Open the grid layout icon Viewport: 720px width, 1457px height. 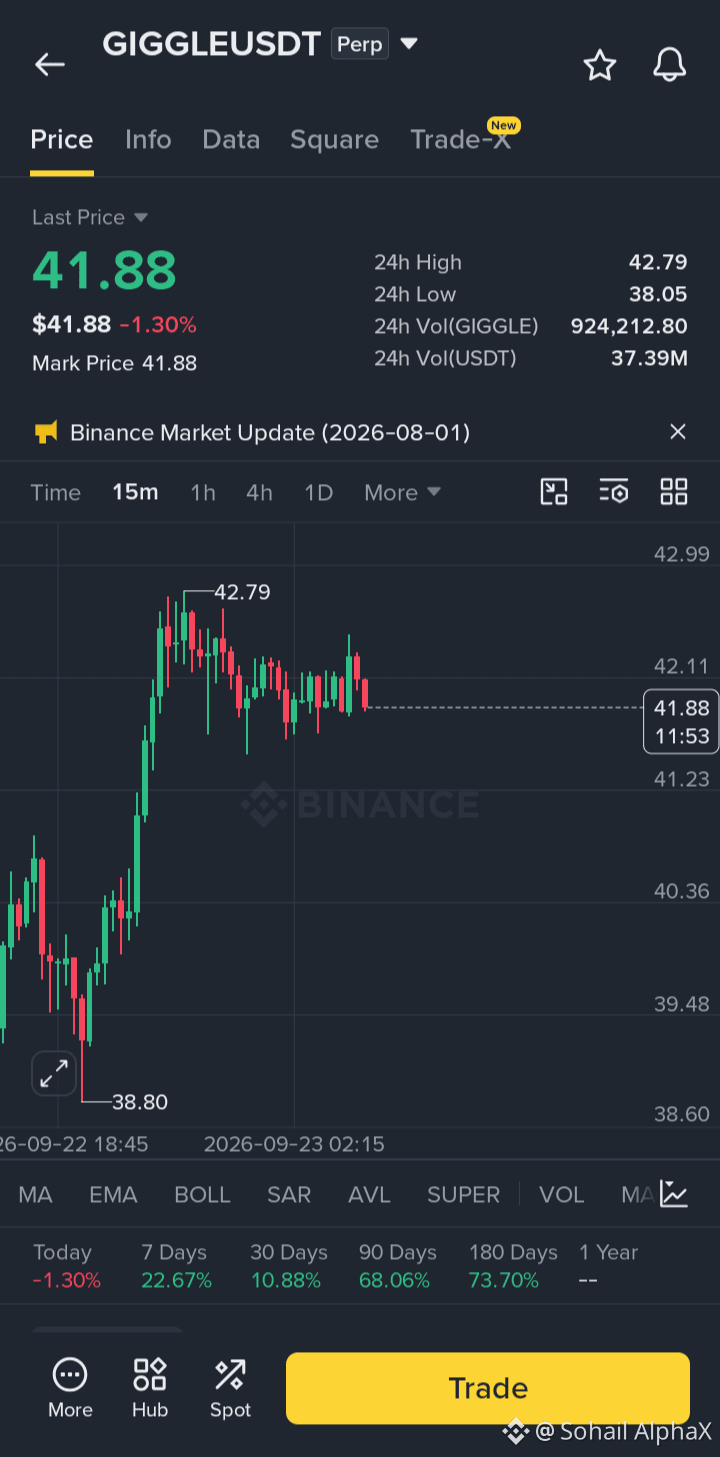coord(674,491)
